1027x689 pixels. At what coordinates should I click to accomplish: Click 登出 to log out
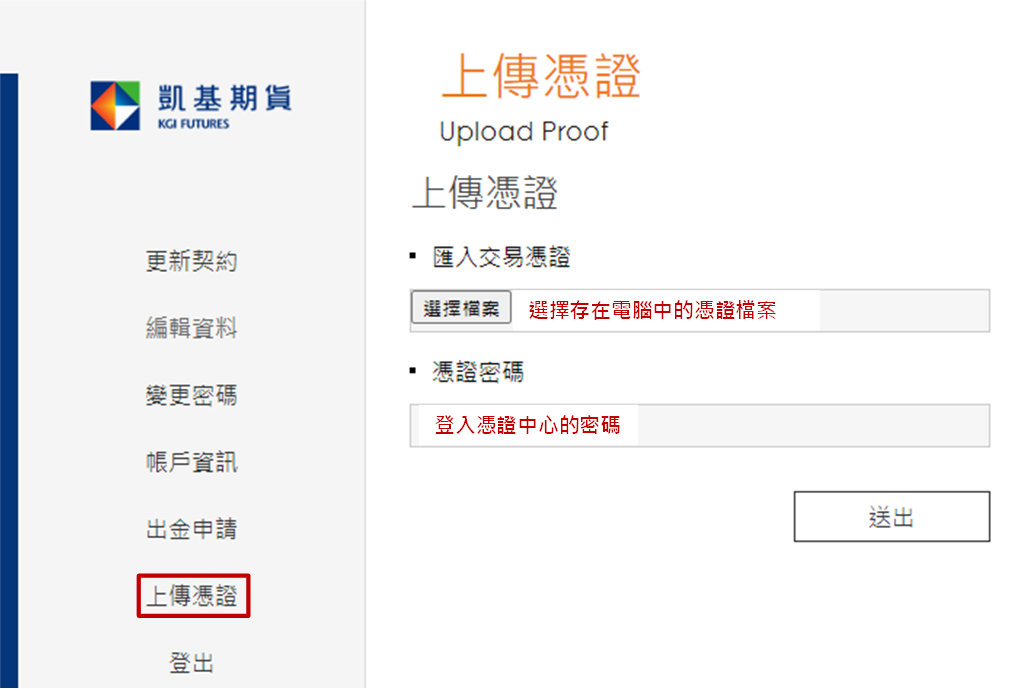tap(191, 663)
